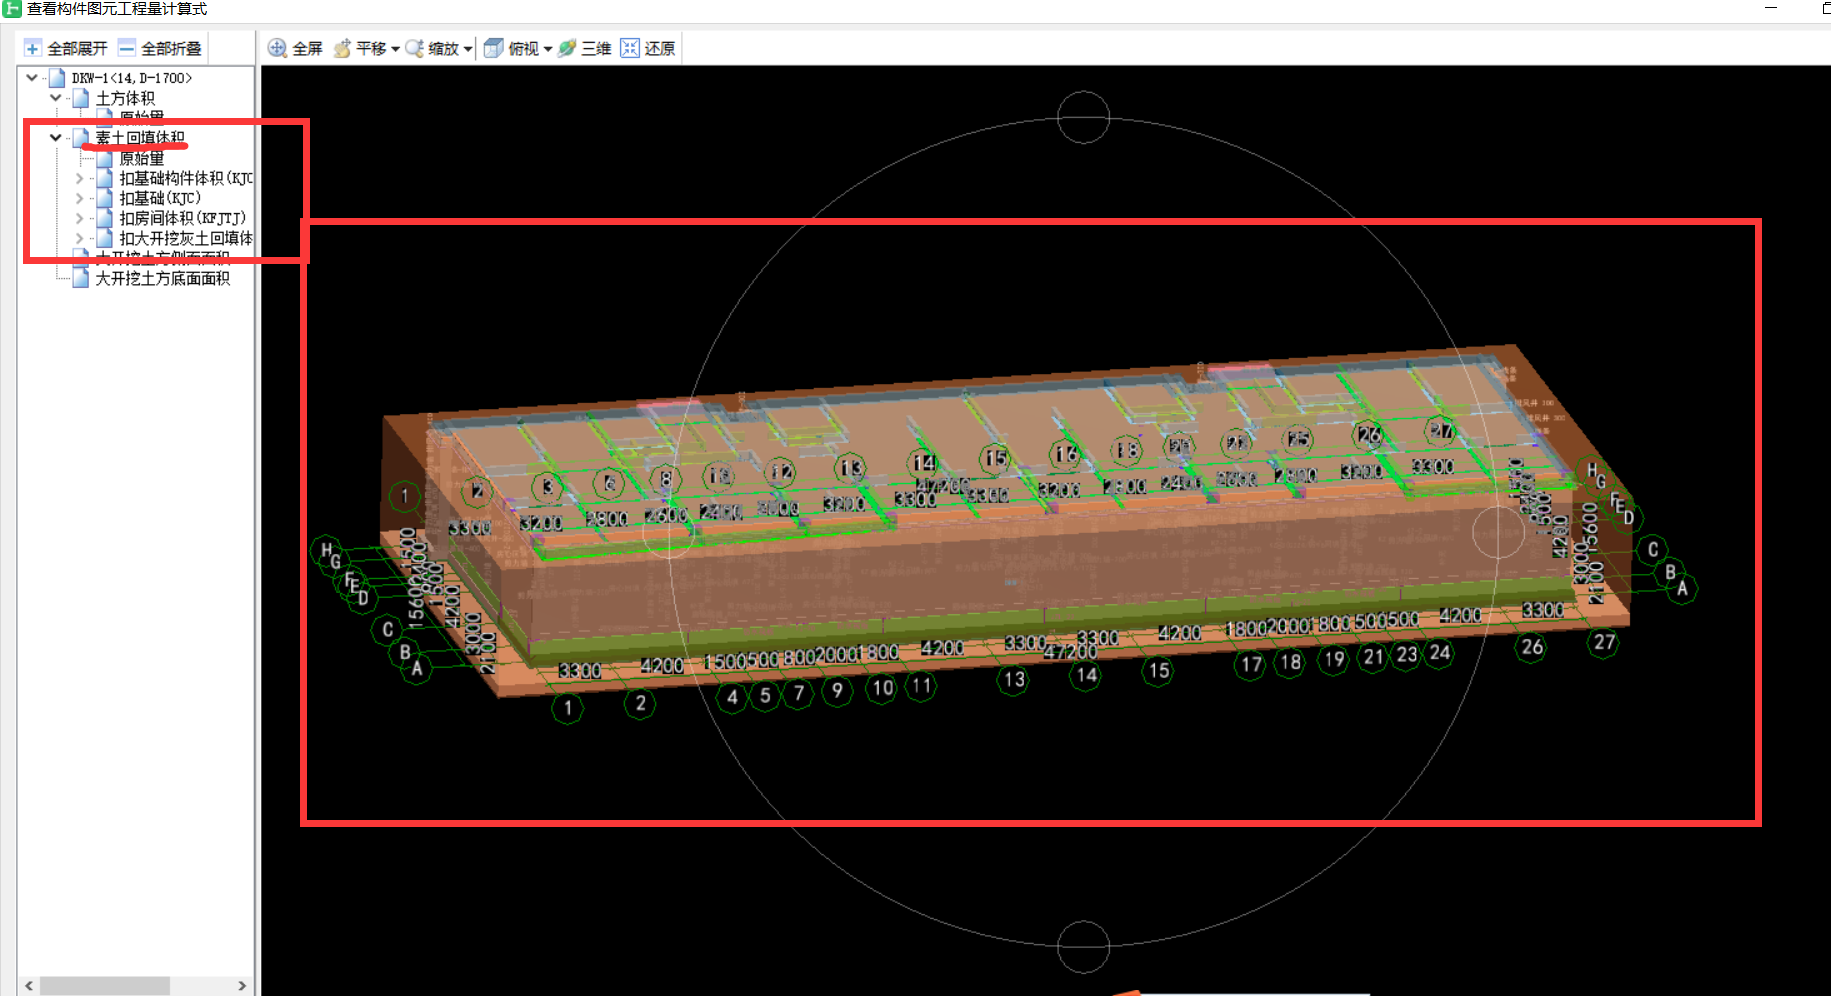Select the 平移 pan hand tool
This screenshot has width=1831, height=996.
pyautogui.click(x=360, y=48)
